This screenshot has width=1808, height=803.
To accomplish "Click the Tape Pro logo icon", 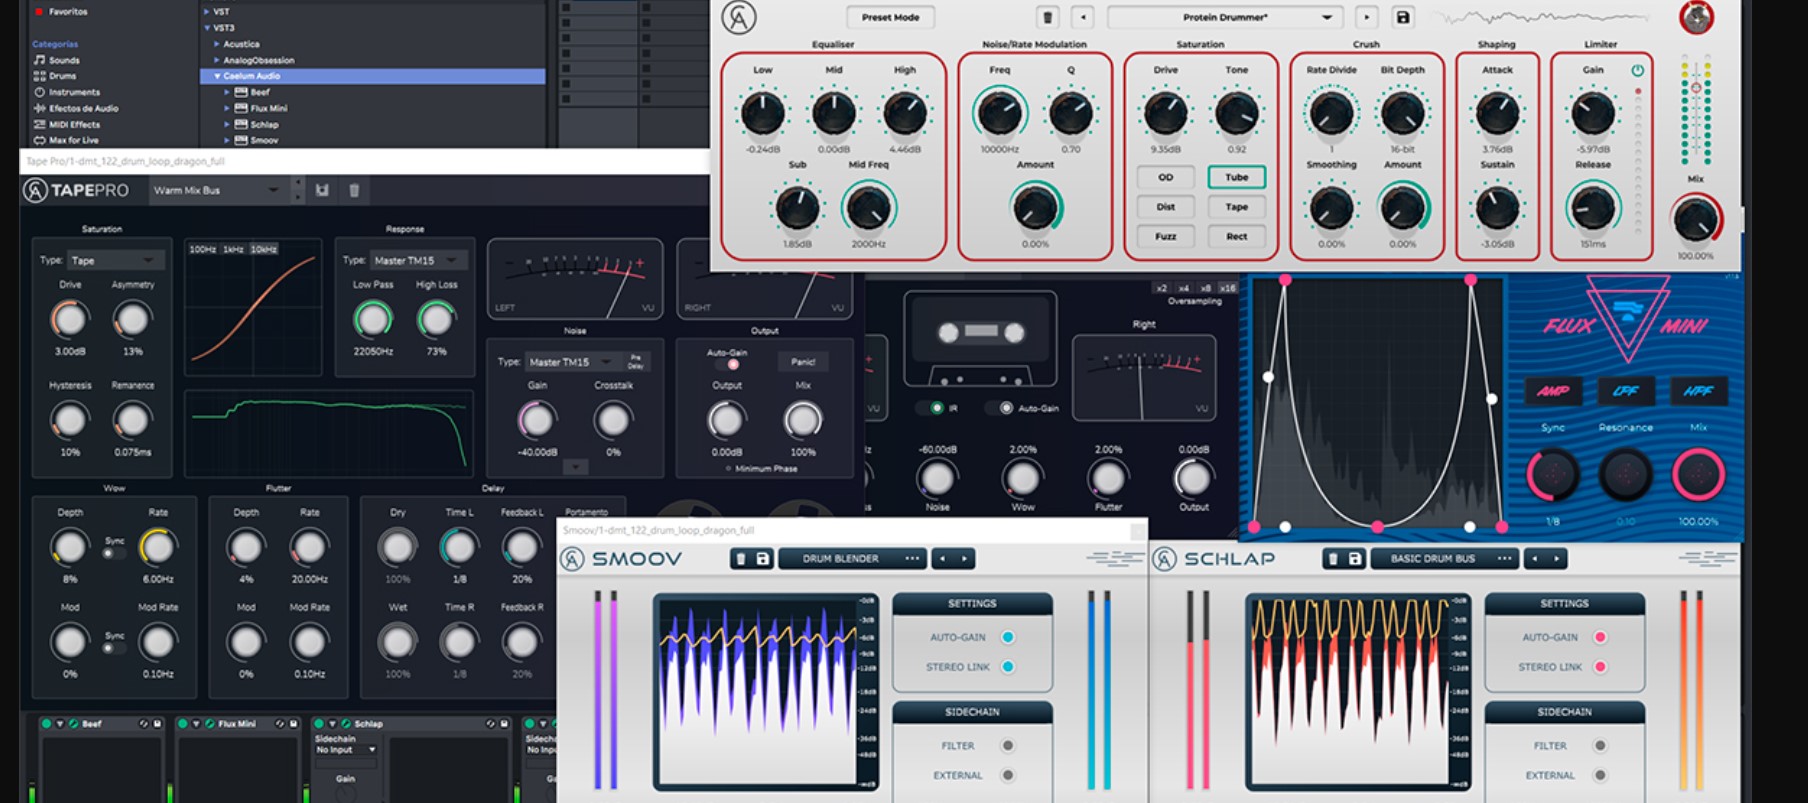I will pos(35,190).
